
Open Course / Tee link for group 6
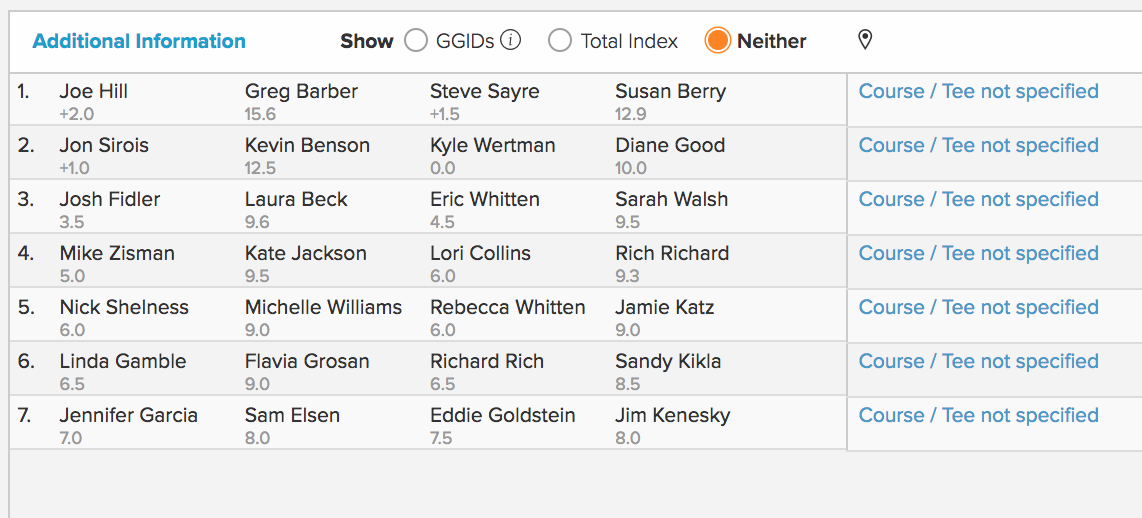[x=978, y=361]
